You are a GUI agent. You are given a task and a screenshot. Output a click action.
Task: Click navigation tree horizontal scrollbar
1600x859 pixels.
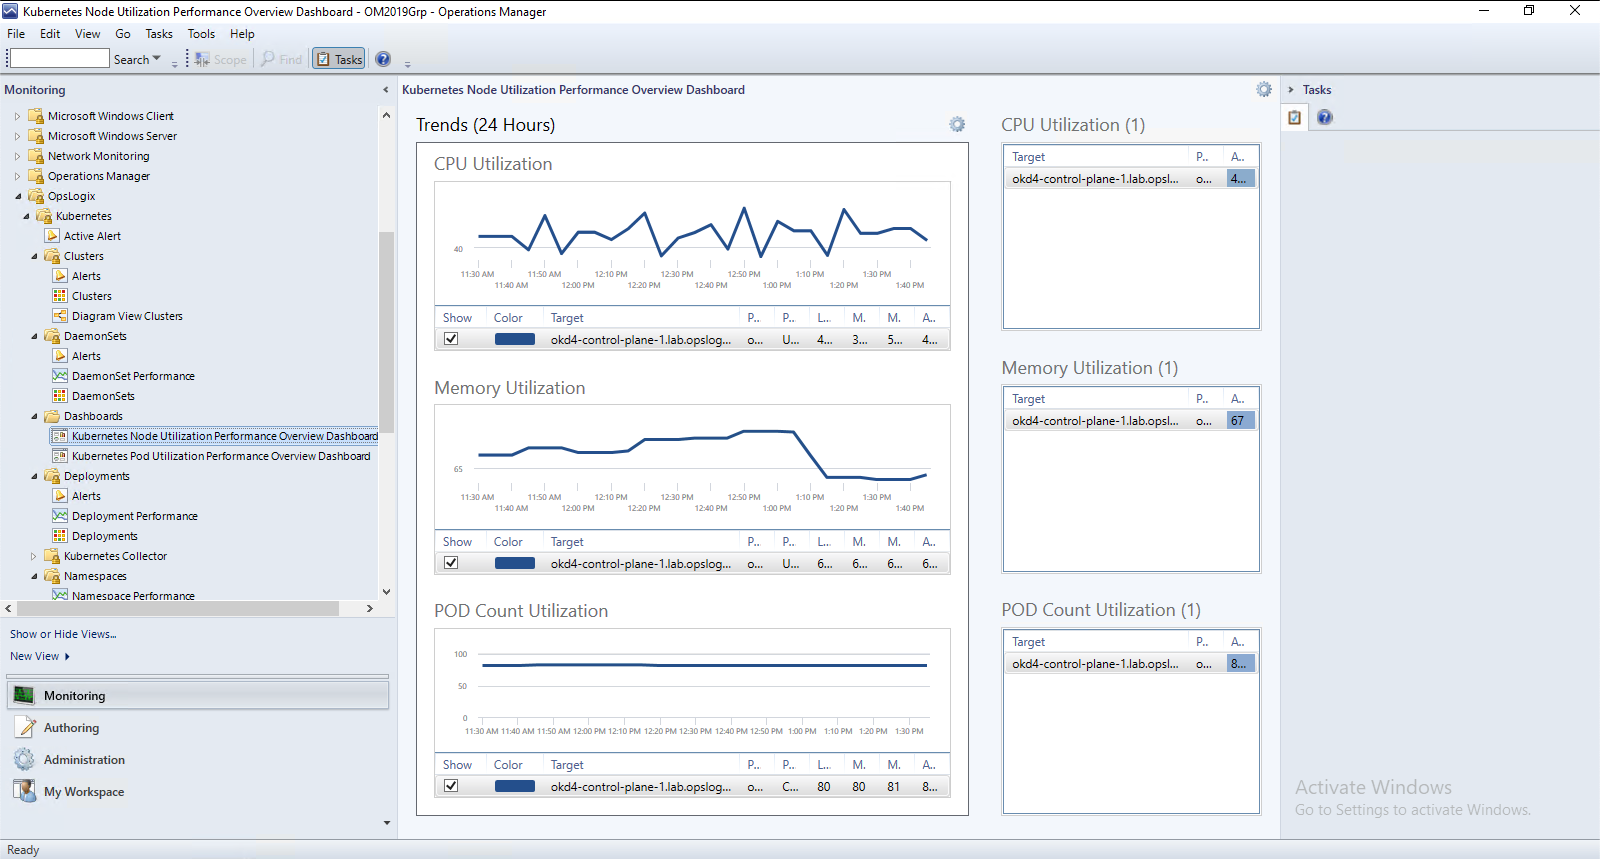tap(178, 608)
